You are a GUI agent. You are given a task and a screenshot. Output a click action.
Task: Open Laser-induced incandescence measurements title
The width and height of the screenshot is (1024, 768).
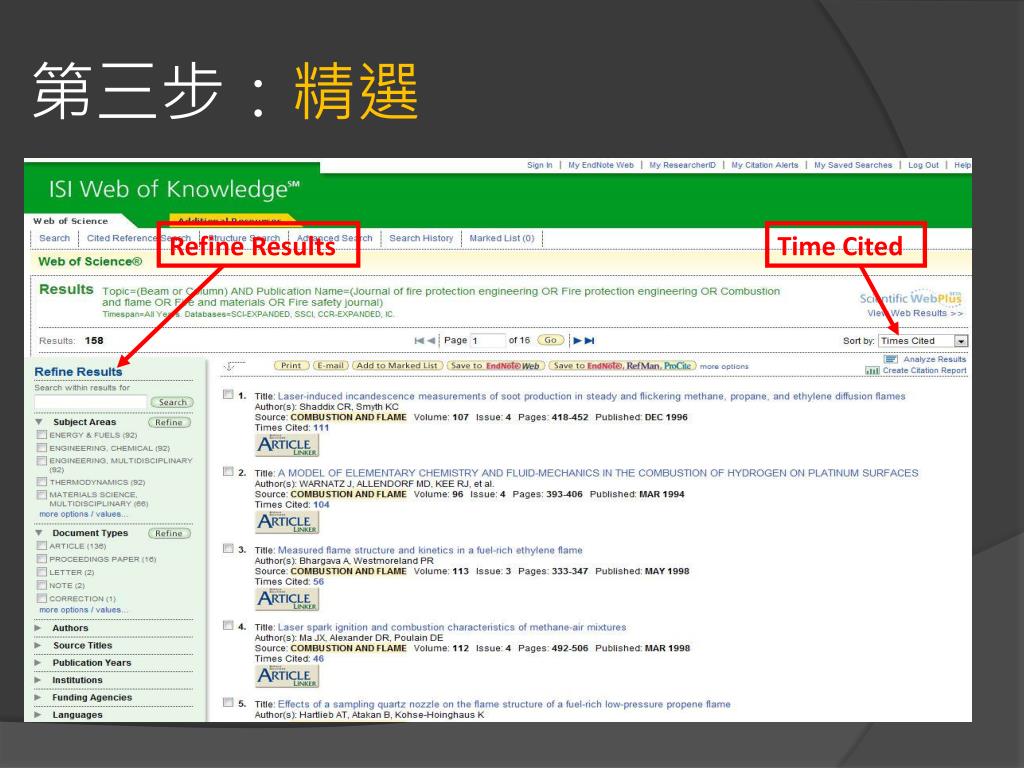[x=591, y=396]
